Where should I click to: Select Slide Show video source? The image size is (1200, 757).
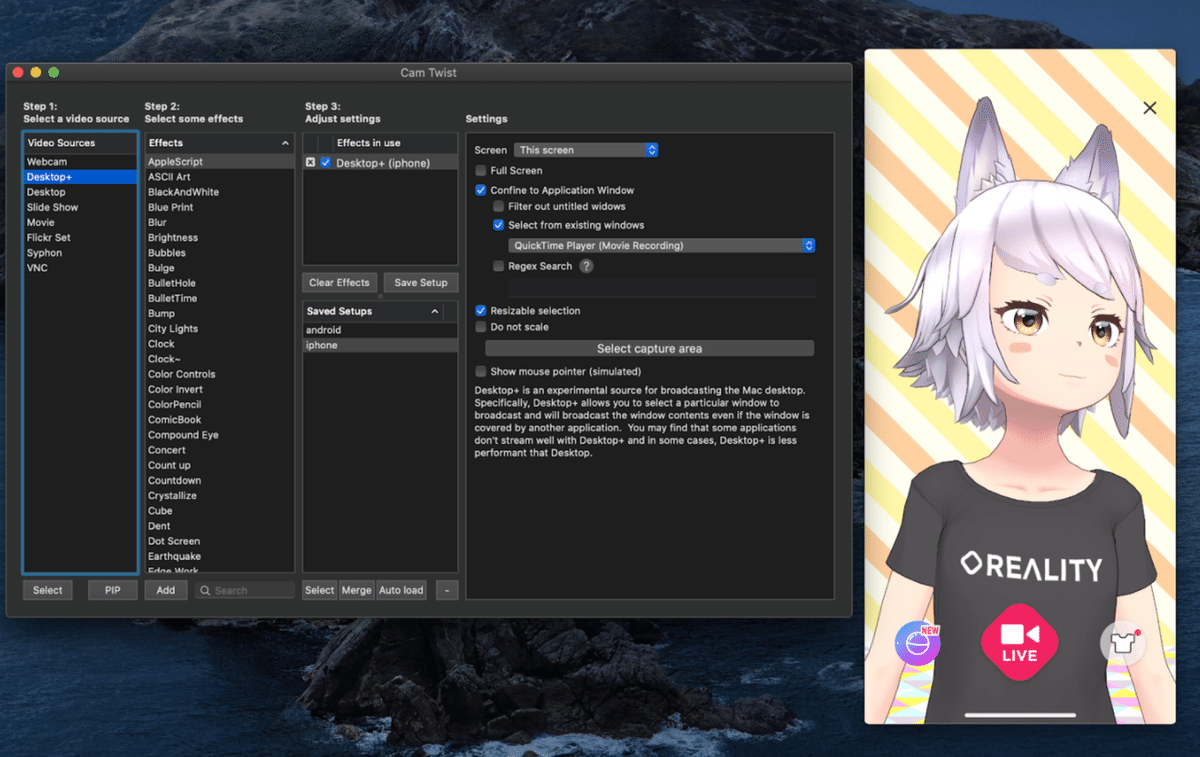80,207
